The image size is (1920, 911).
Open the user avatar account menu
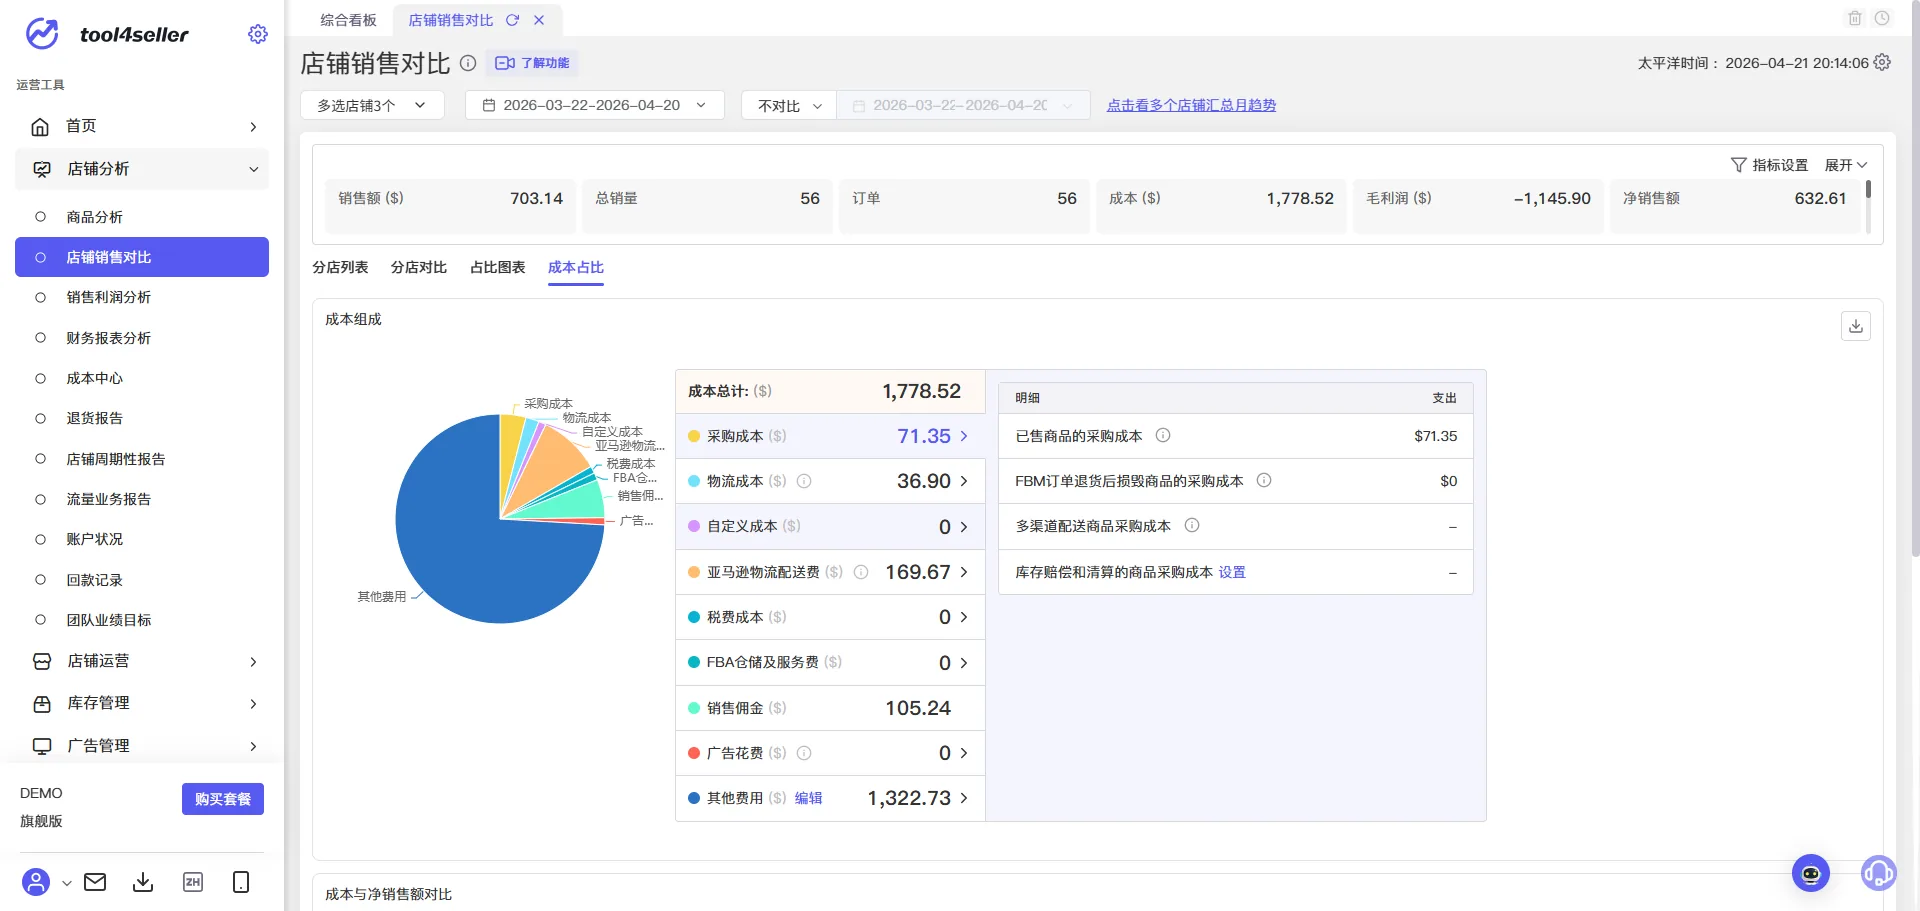pyautogui.click(x=36, y=882)
